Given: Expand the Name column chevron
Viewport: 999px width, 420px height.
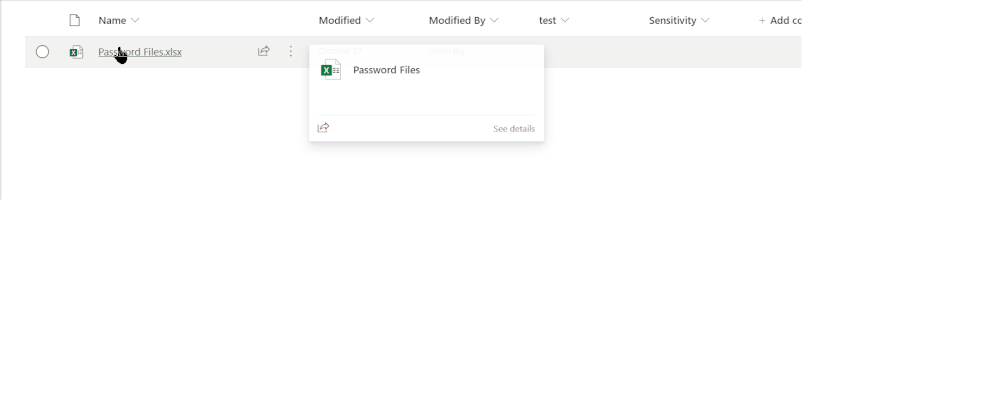Looking at the screenshot, I should 135,20.
